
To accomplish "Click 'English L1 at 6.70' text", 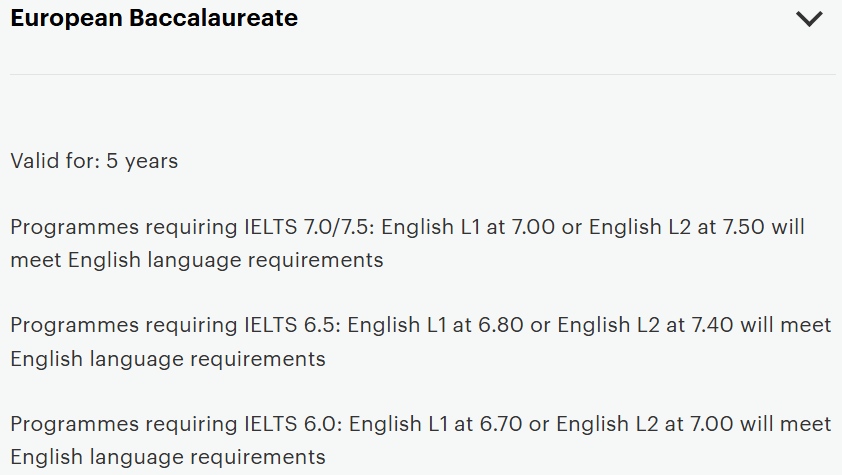I will click(x=426, y=424).
